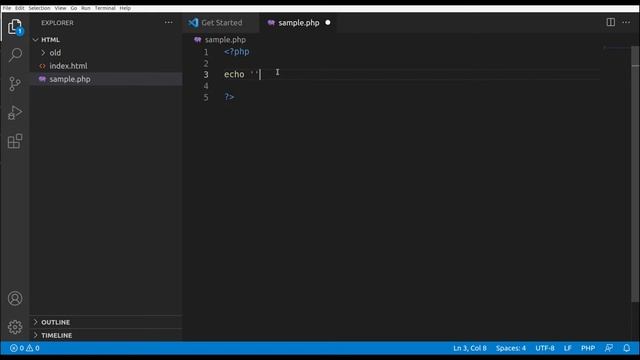Switch to the sample.php tab

[x=298, y=23]
